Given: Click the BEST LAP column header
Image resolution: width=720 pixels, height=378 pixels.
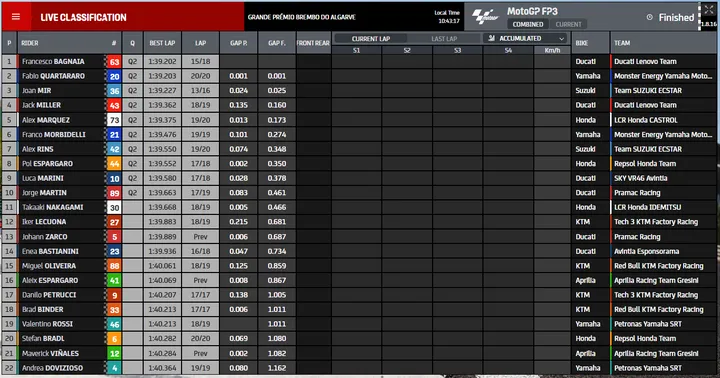Looking at the screenshot, I should tap(162, 43).
